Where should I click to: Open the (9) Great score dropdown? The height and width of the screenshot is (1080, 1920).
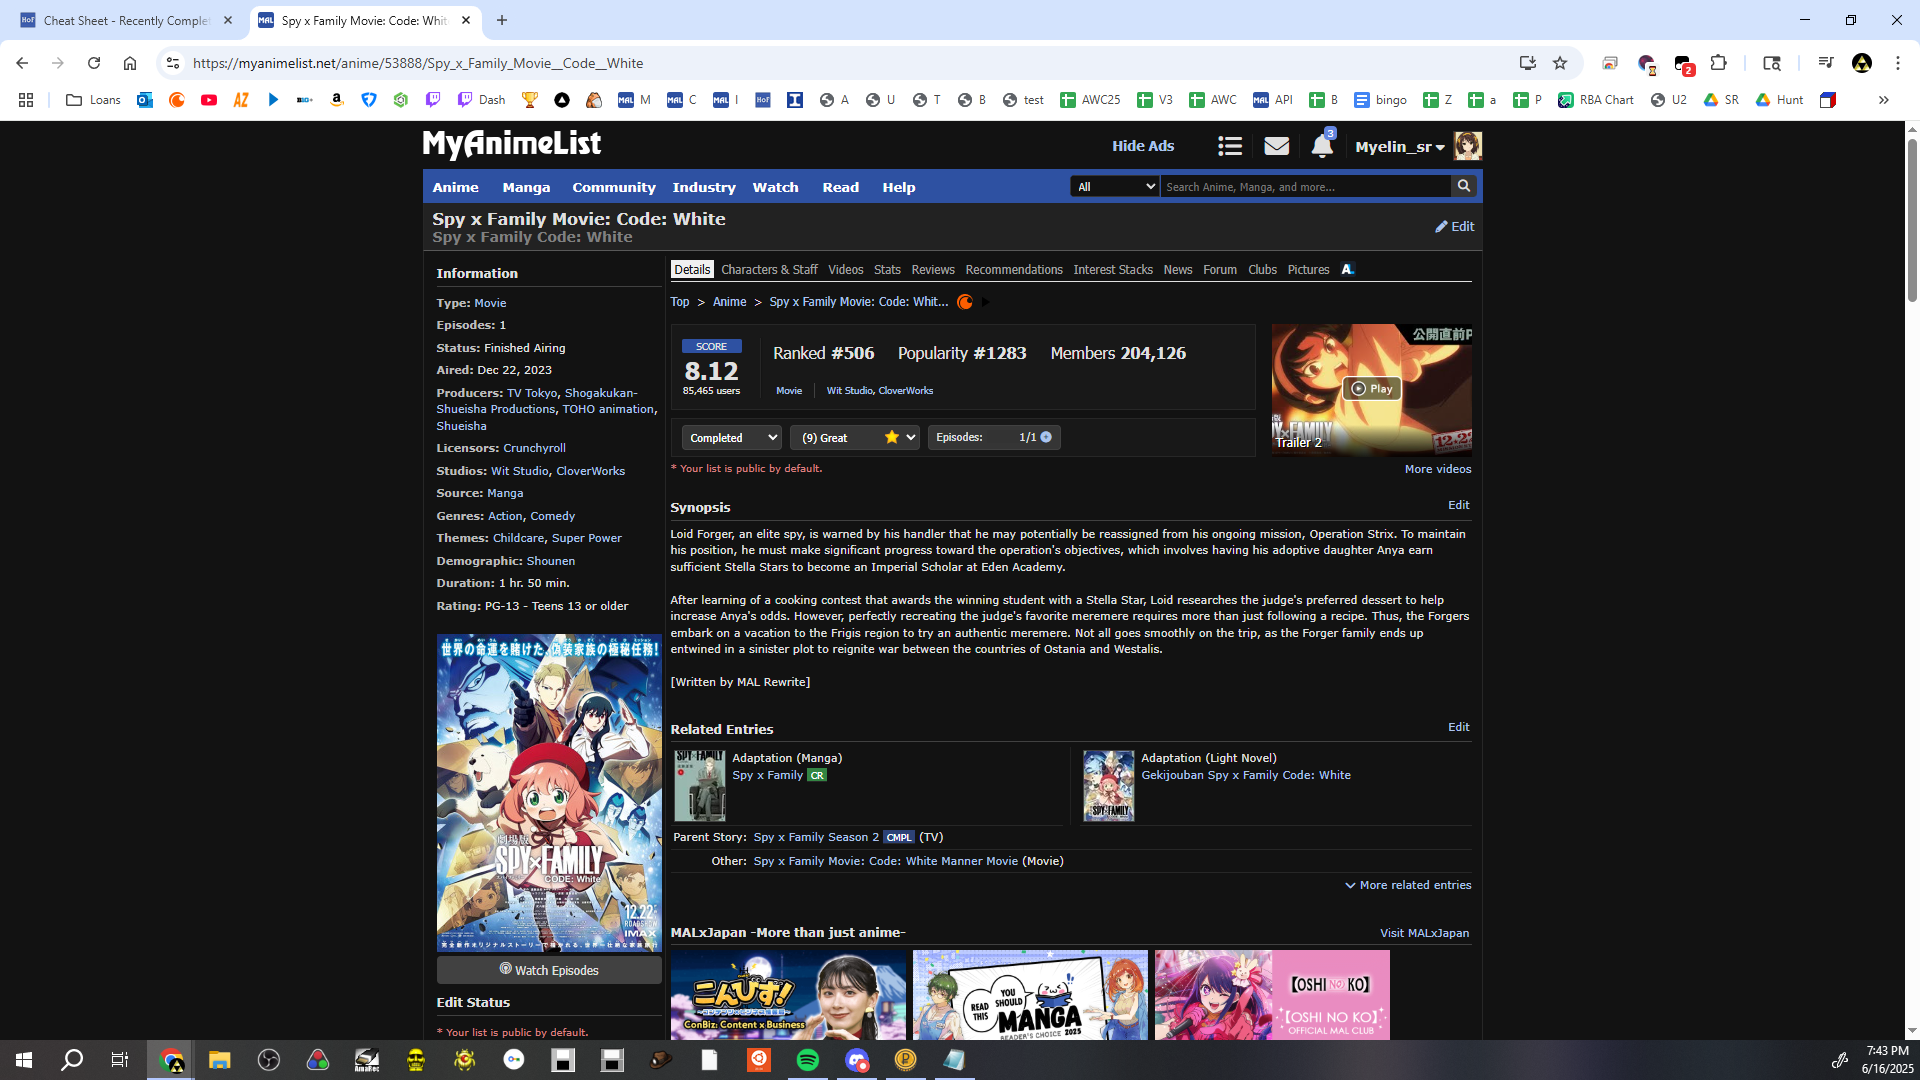pyautogui.click(x=857, y=437)
